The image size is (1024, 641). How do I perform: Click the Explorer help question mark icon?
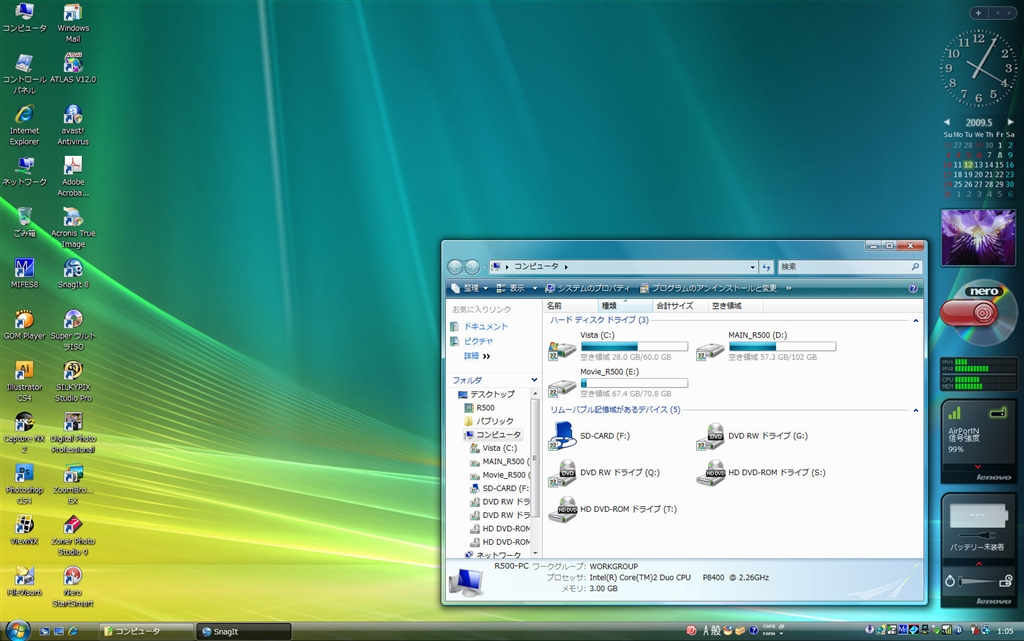click(x=912, y=288)
